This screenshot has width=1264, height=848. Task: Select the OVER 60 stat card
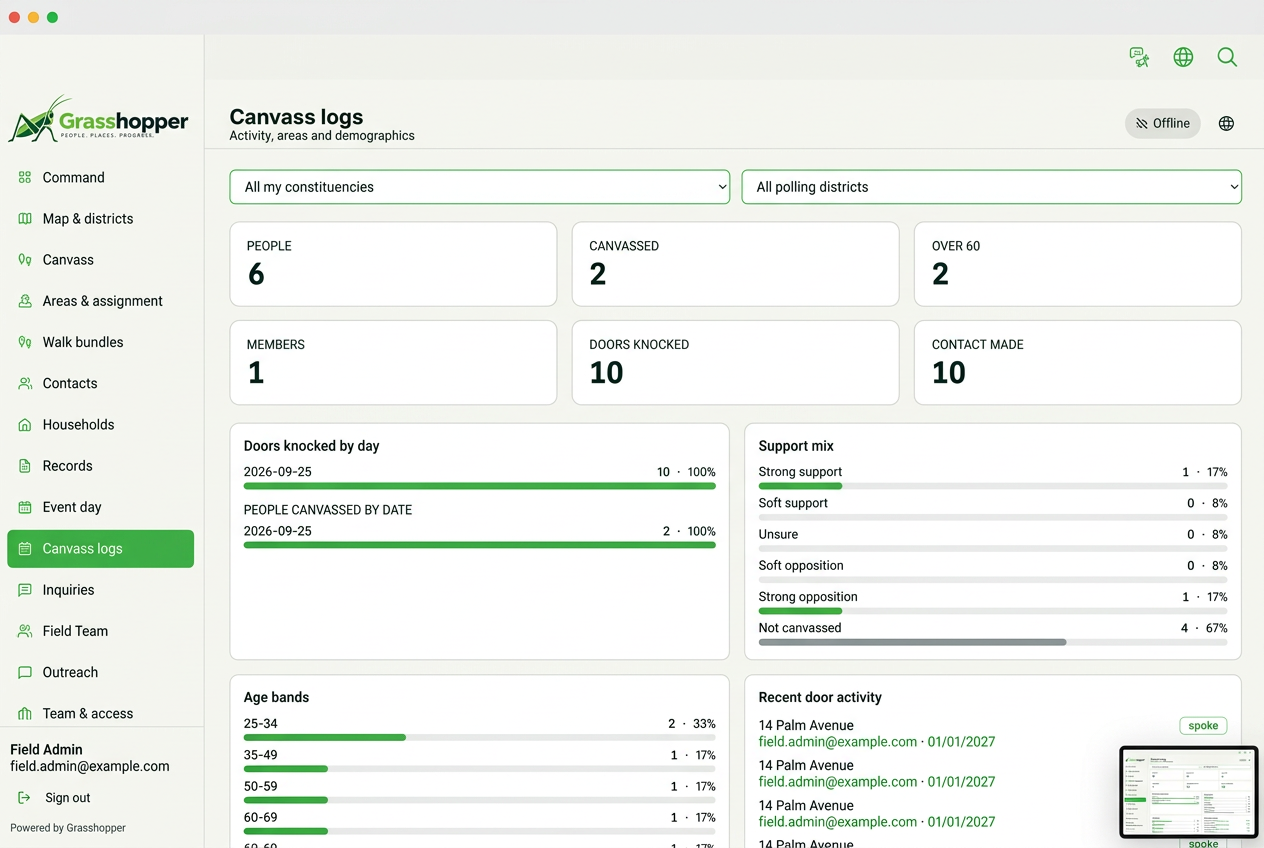click(1078, 264)
